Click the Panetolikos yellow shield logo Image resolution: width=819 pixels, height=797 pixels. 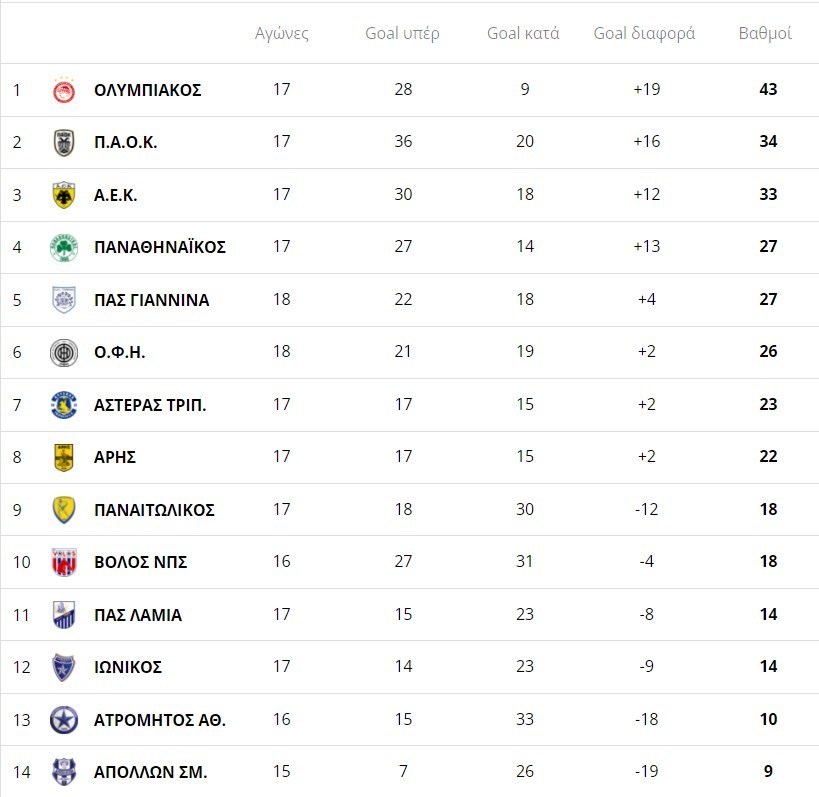pos(64,510)
